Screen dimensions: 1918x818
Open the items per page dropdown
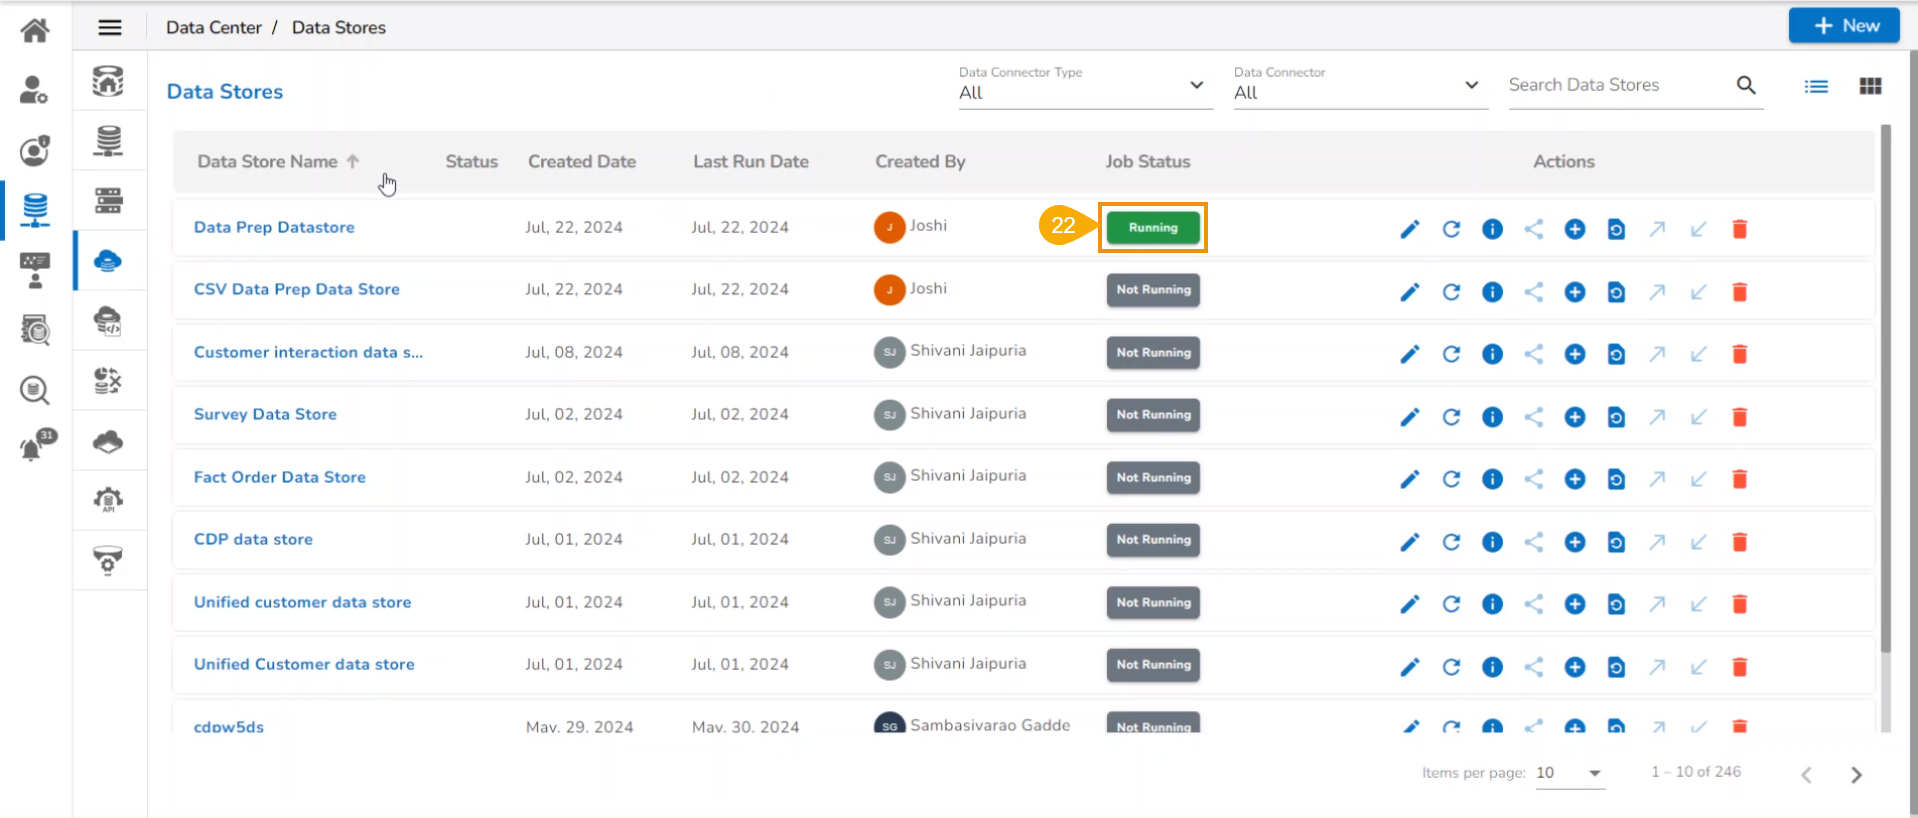pyautogui.click(x=1570, y=773)
